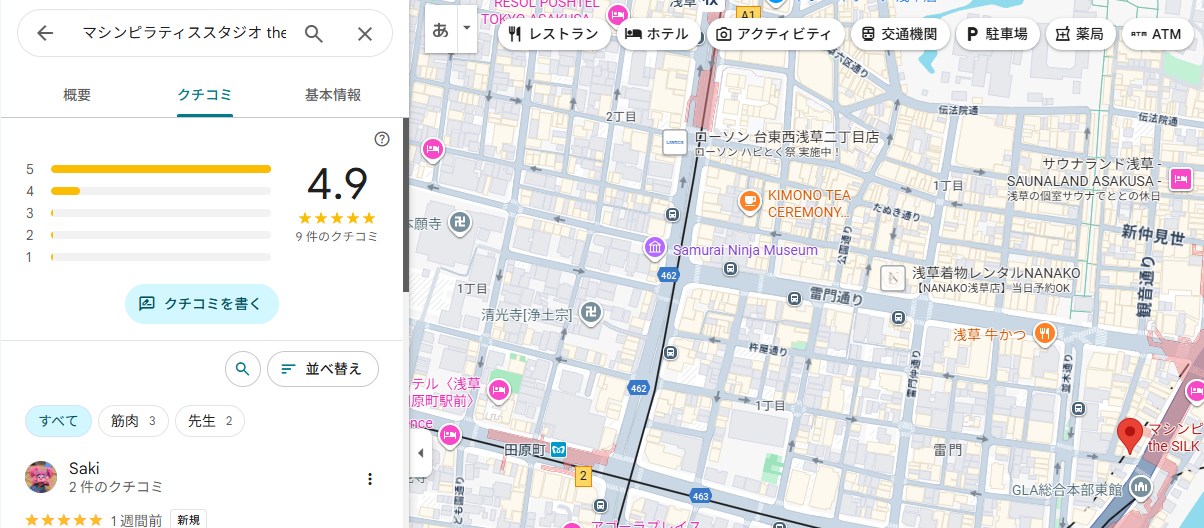Viewport: 1204px width, 528px height.
Task: Clear the search with the X icon
Action: coord(365,34)
